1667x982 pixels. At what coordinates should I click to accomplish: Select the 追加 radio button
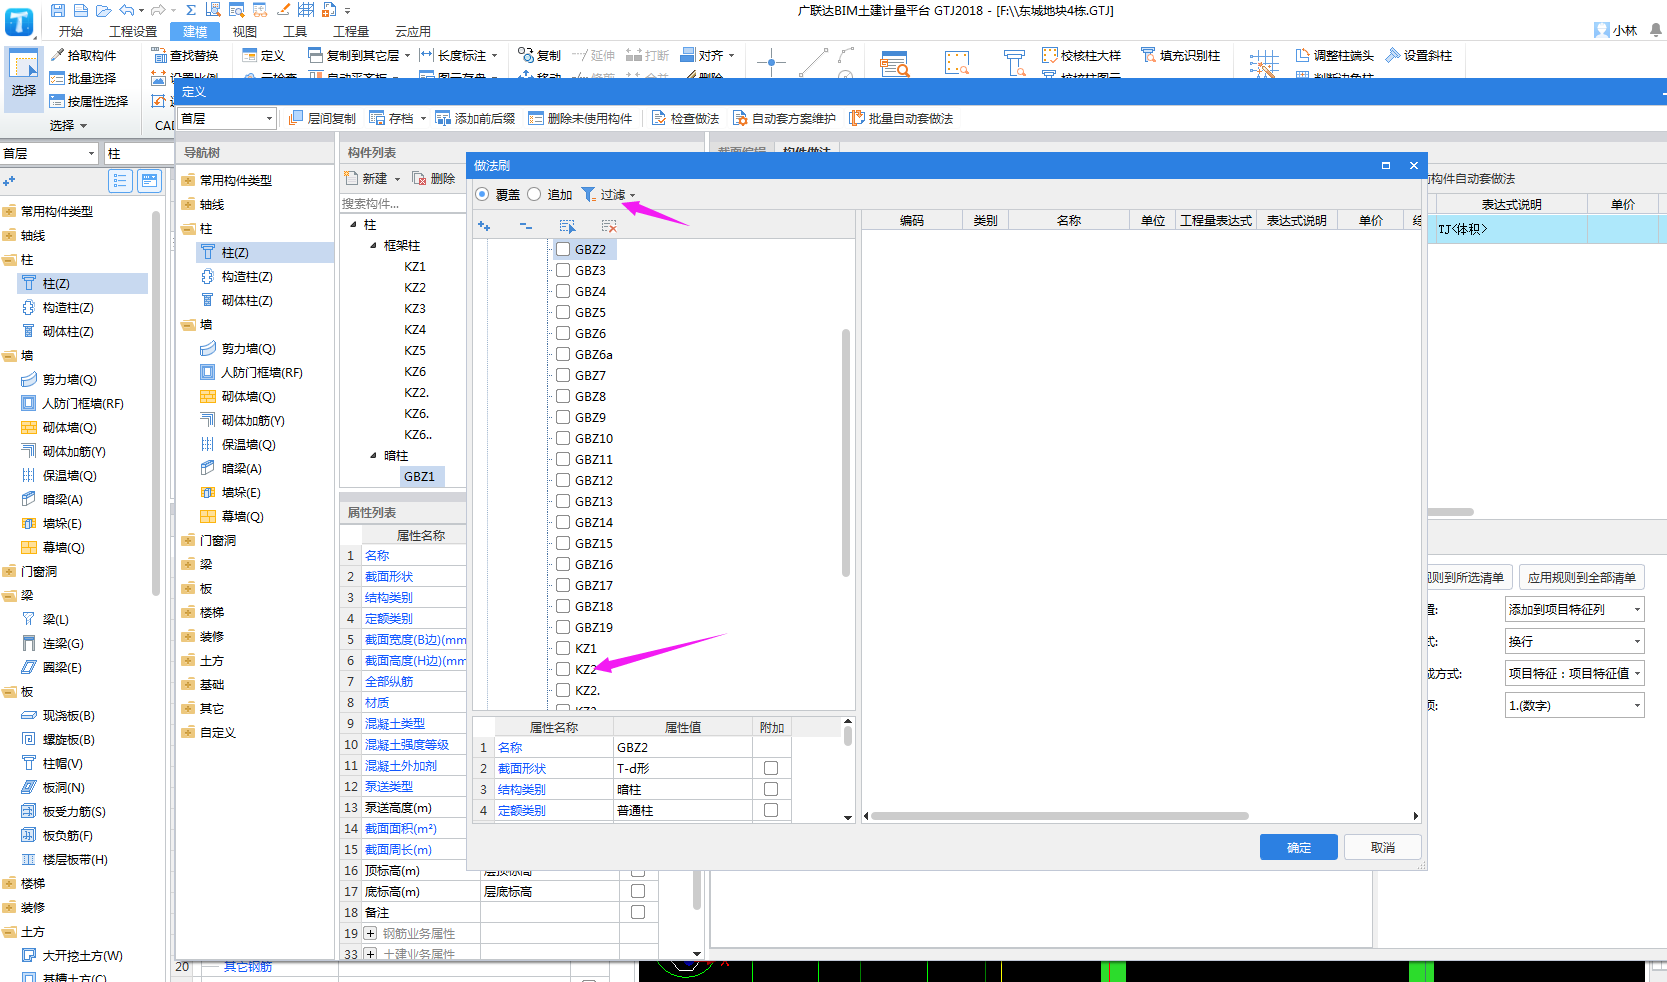(x=534, y=194)
